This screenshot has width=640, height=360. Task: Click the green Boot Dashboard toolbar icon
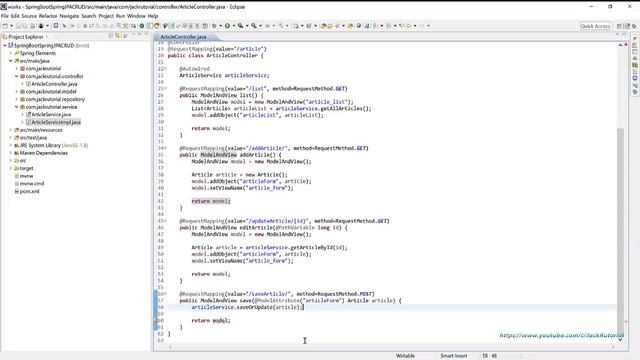pyautogui.click(x=142, y=26)
